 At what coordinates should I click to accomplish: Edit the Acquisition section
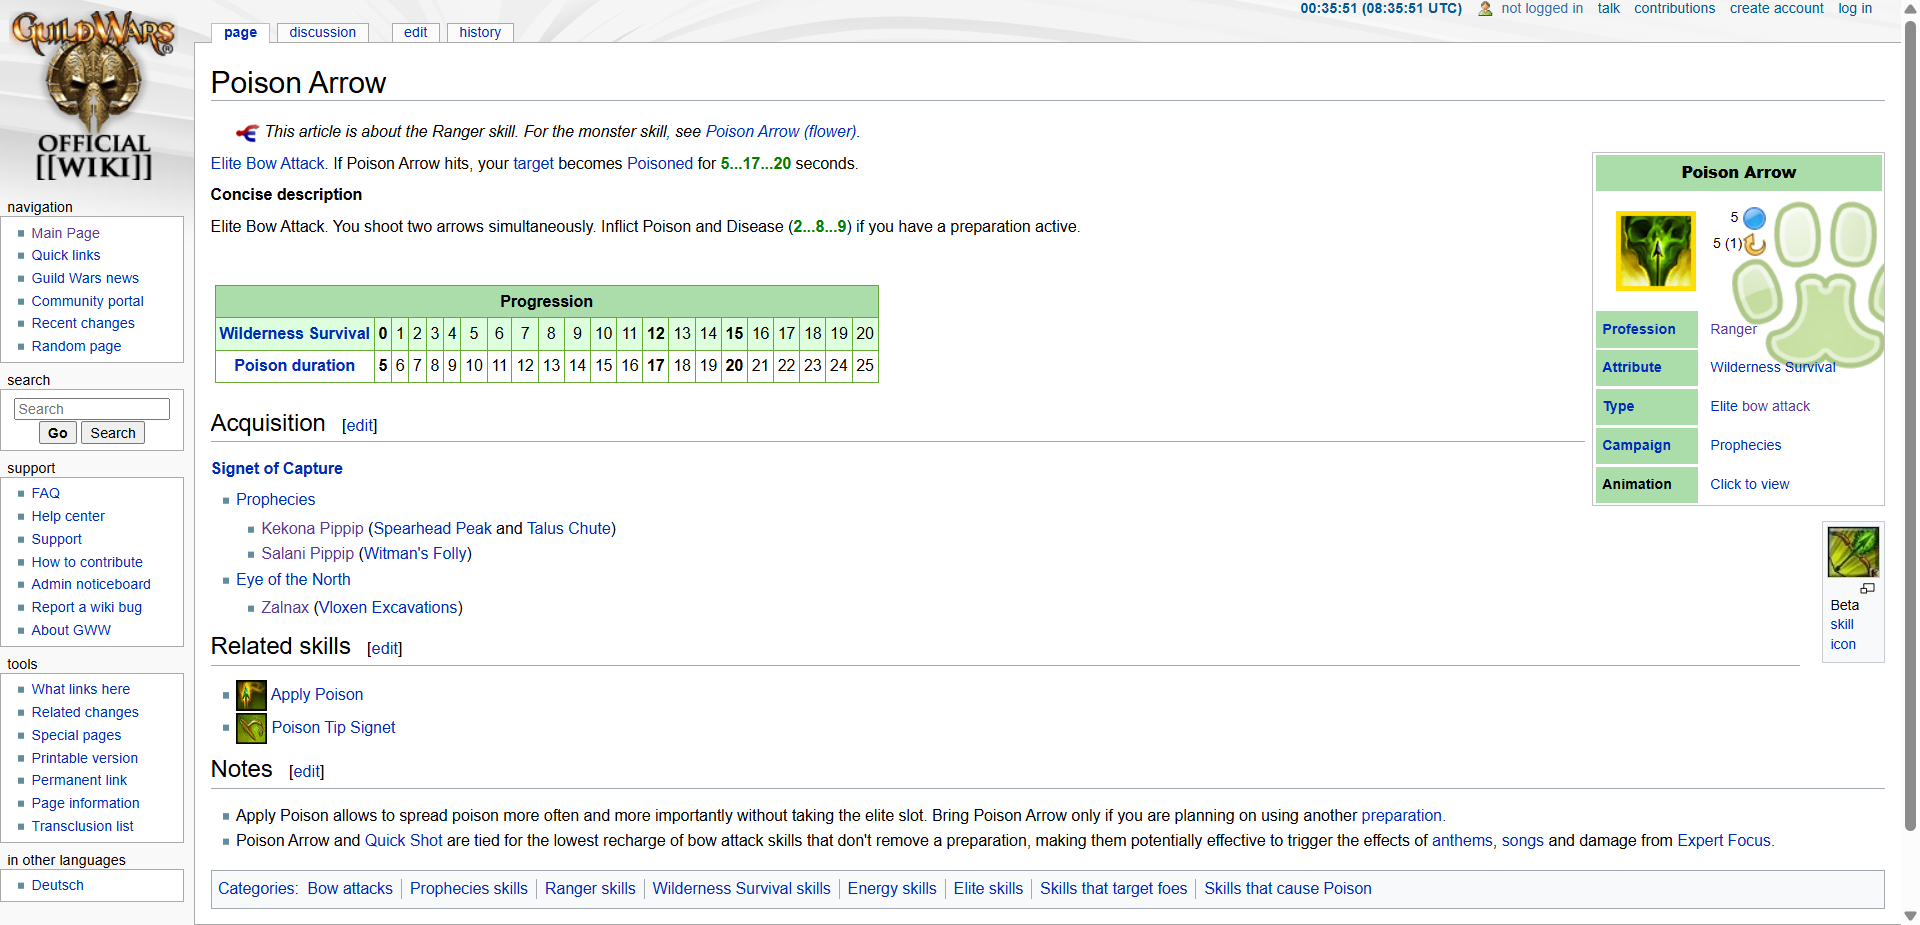click(x=359, y=425)
